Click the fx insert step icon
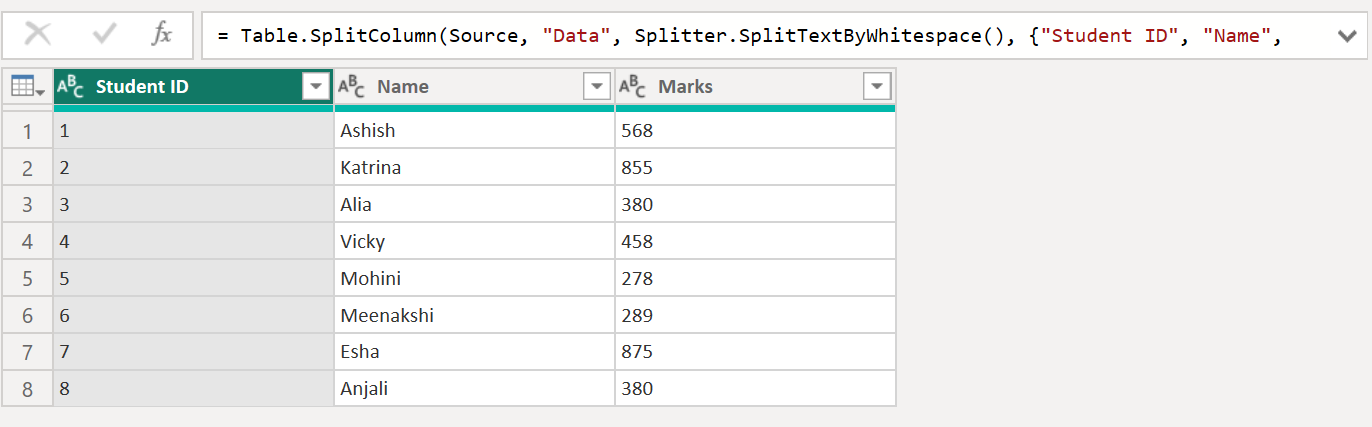Screen dimensions: 1372x427 click(162, 35)
